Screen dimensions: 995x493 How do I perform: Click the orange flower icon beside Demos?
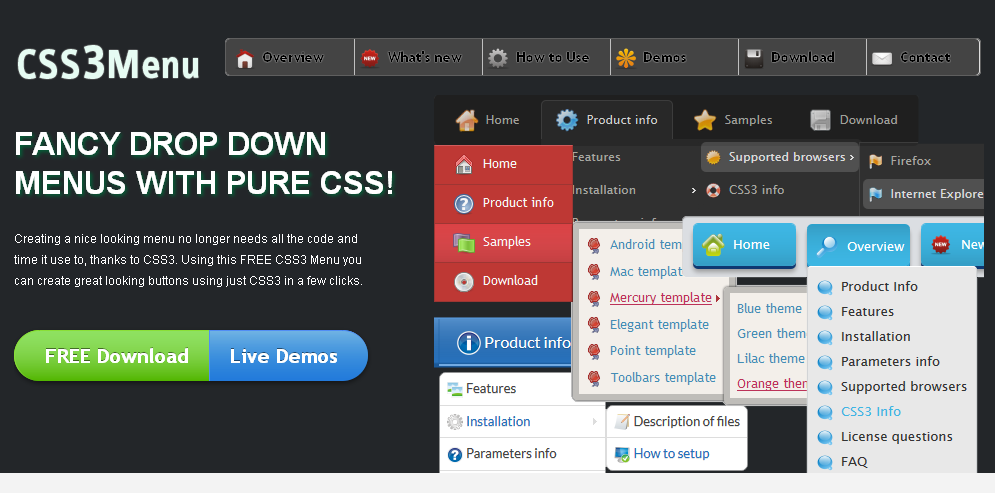(x=626, y=58)
